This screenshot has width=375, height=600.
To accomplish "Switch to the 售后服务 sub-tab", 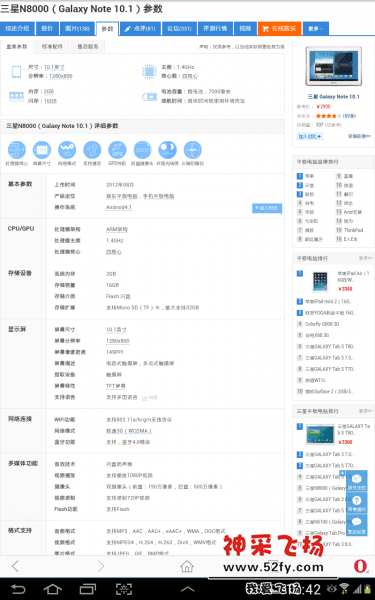I will point(88,47).
